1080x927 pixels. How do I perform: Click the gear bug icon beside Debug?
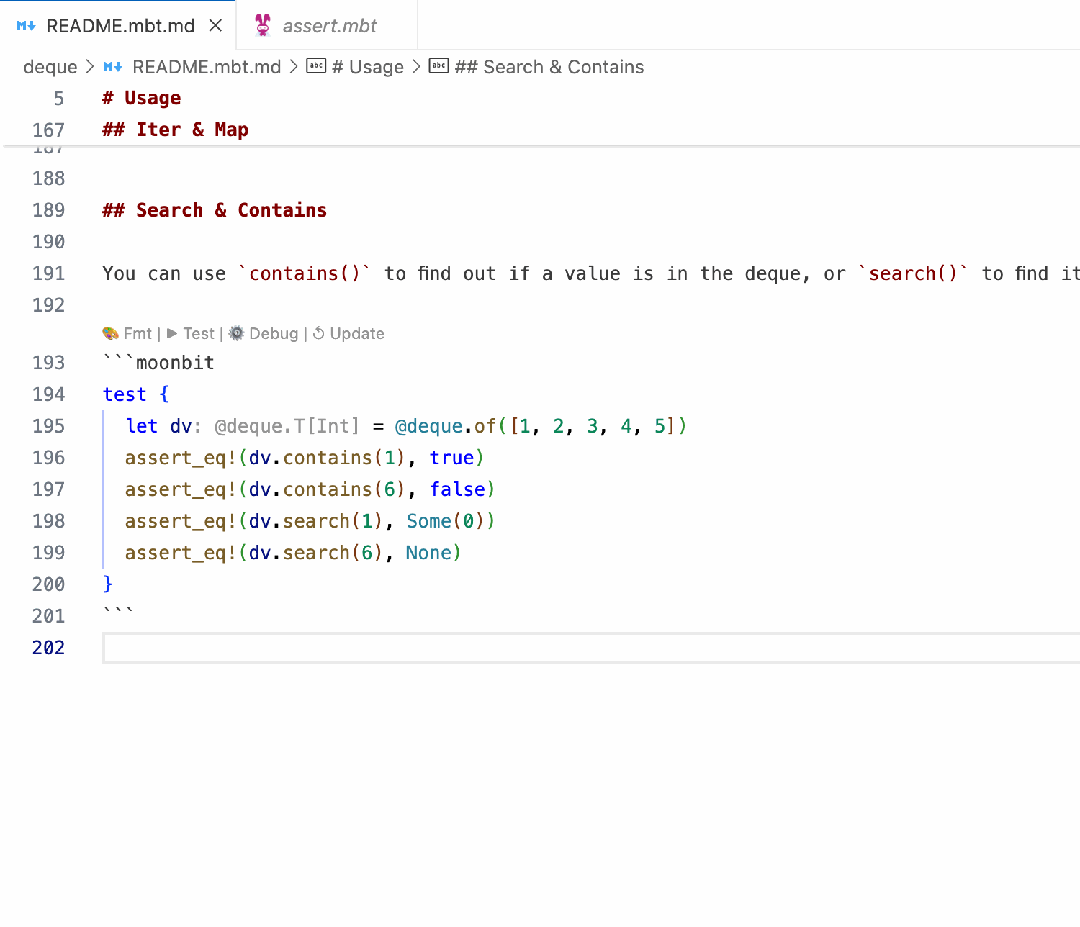click(x=236, y=333)
